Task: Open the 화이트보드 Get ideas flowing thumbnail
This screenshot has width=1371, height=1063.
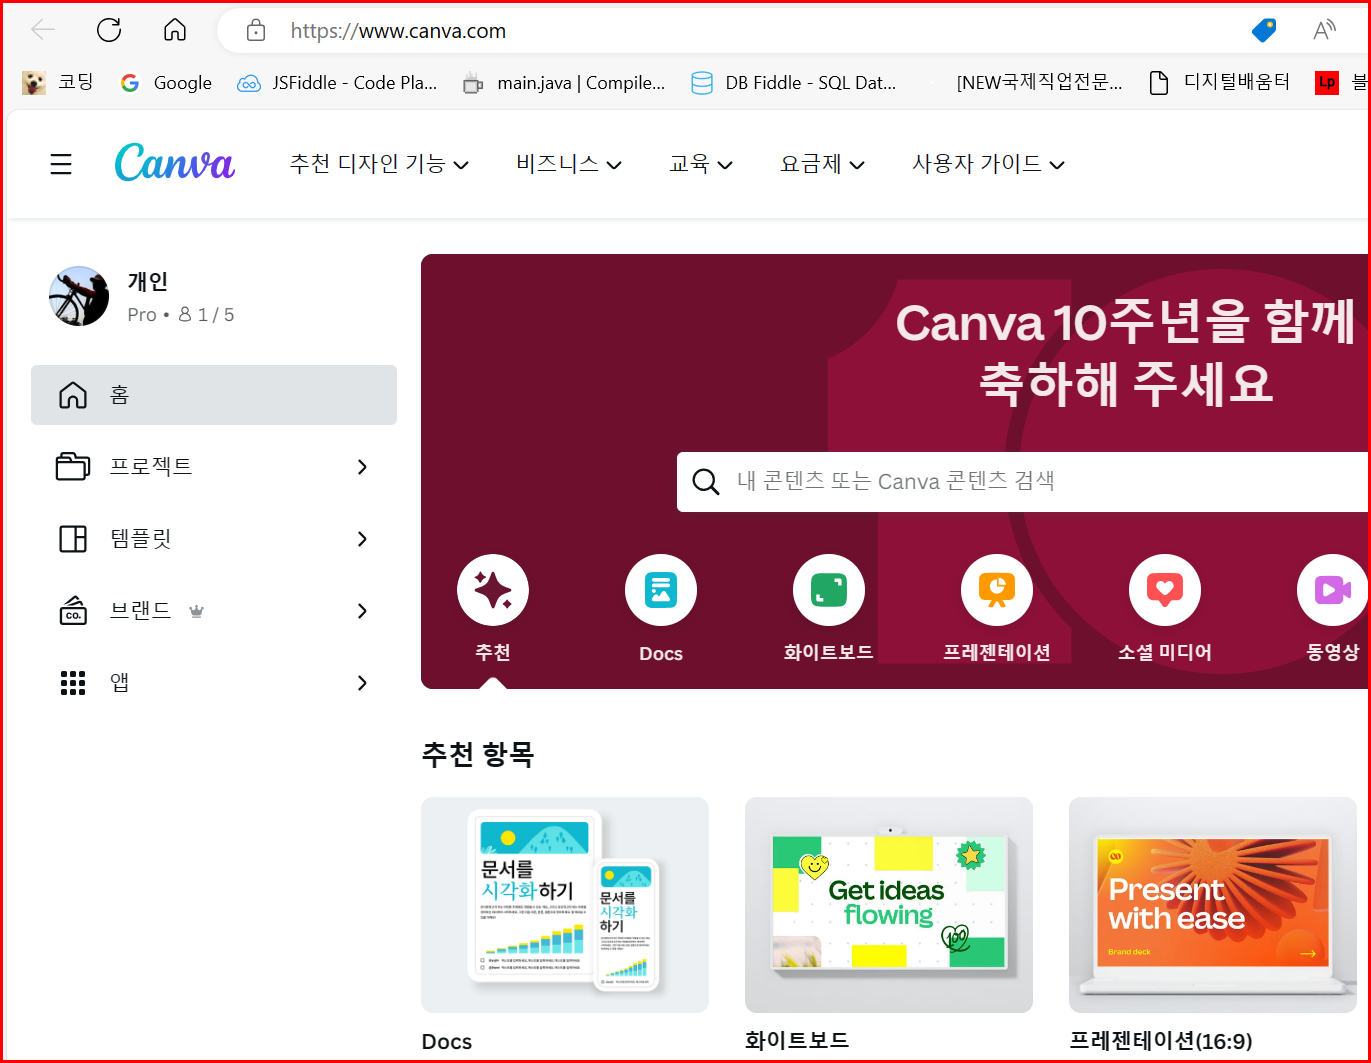Action: 889,905
